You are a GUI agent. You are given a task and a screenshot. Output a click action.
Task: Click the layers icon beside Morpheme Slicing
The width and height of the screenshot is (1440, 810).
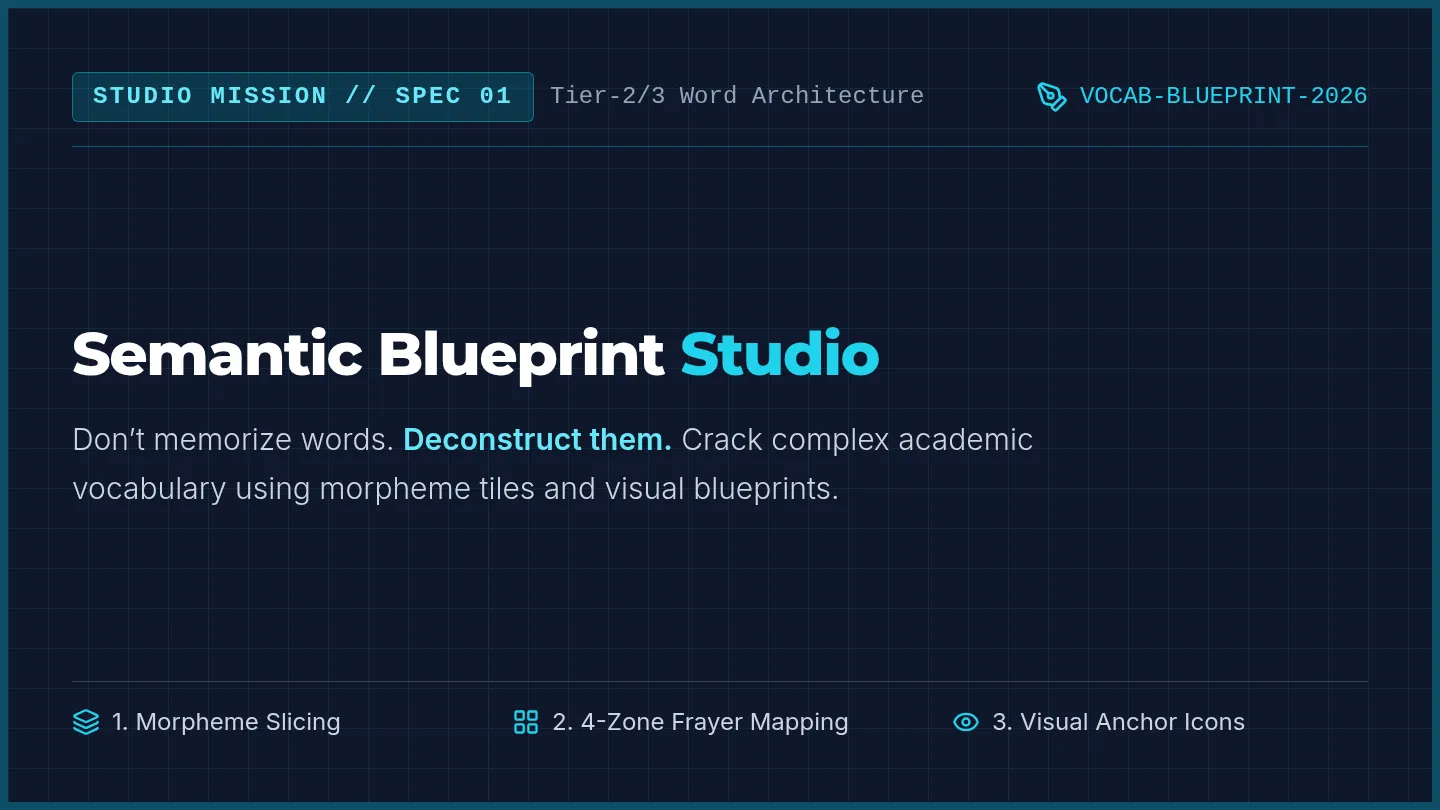click(86, 722)
